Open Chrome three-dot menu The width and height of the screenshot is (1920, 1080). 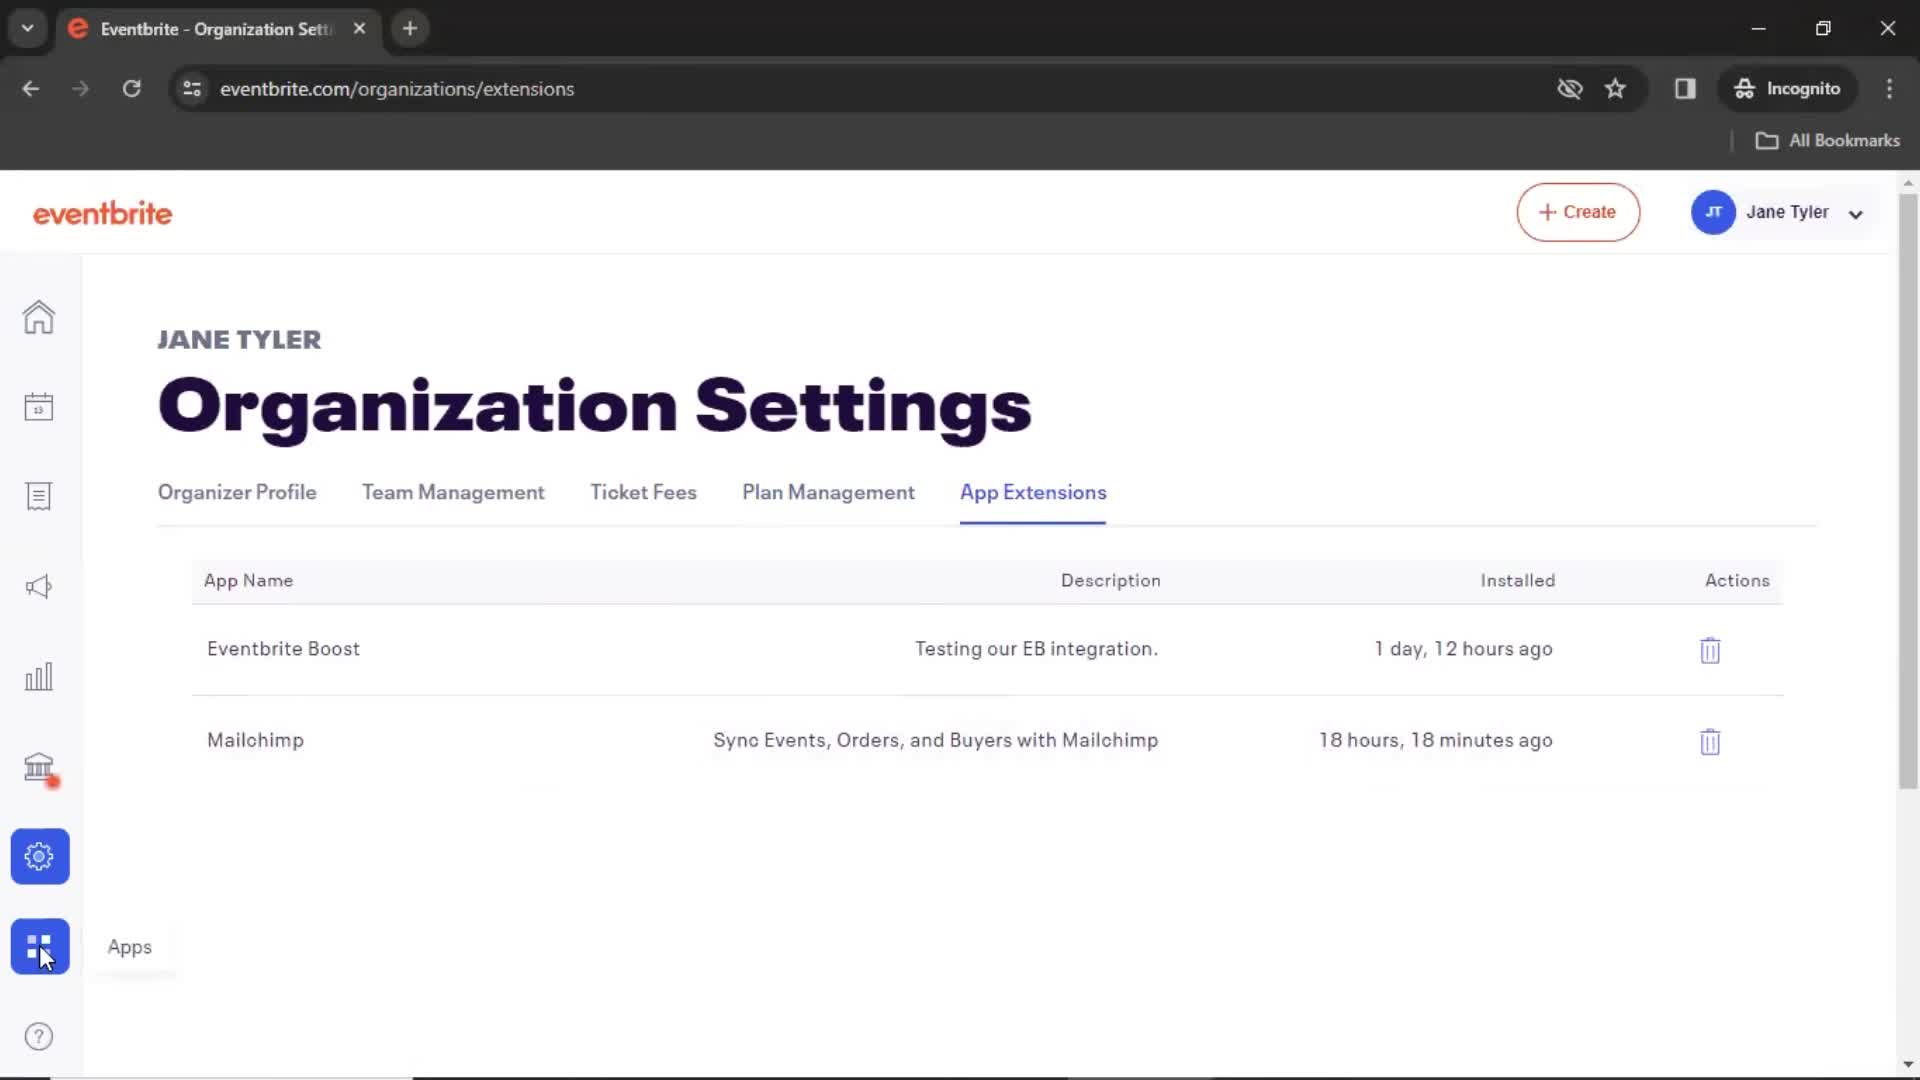click(1889, 89)
